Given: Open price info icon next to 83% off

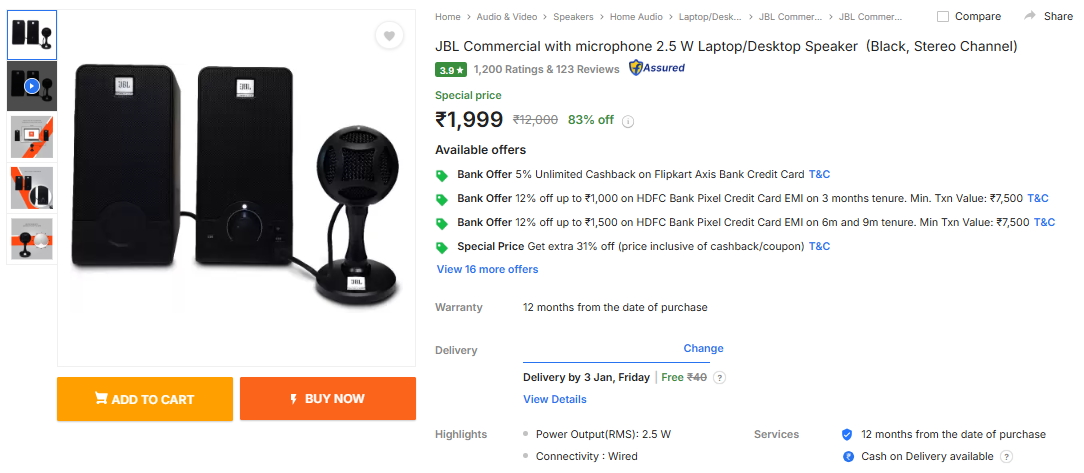Looking at the screenshot, I should click(628, 121).
